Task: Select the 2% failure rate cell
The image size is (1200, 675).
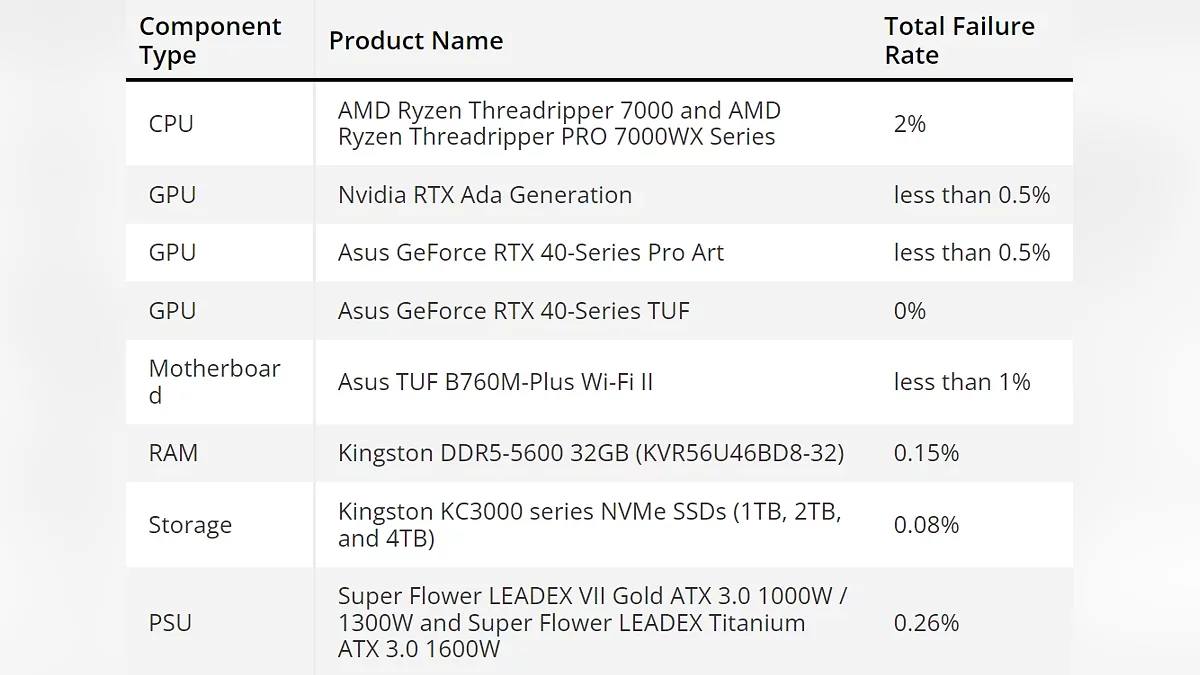Action: click(910, 124)
